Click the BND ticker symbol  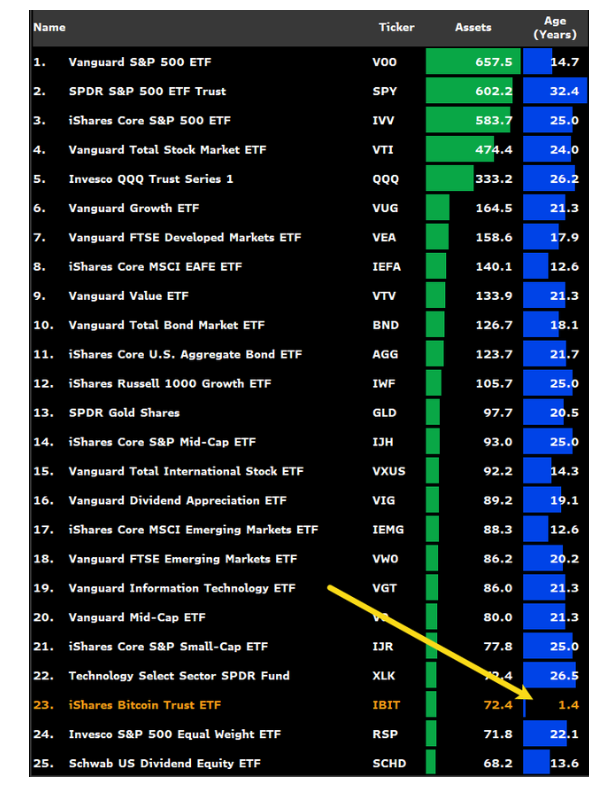(385, 325)
